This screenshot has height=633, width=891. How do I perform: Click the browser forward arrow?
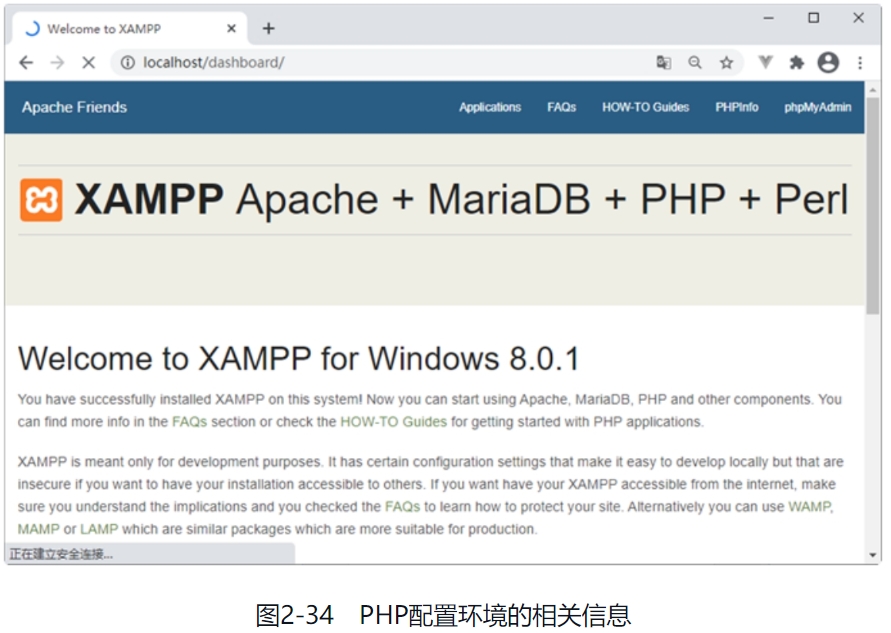pos(57,63)
